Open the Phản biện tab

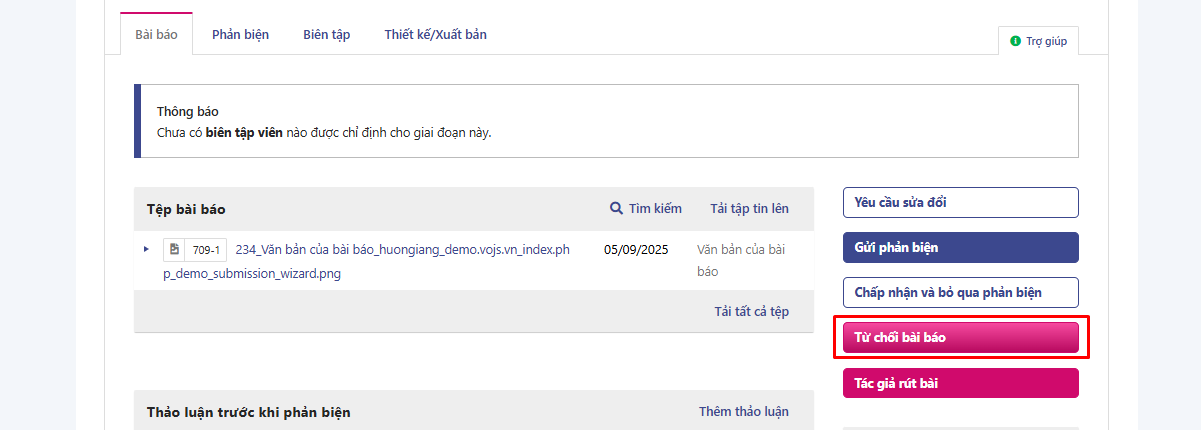[x=240, y=34]
